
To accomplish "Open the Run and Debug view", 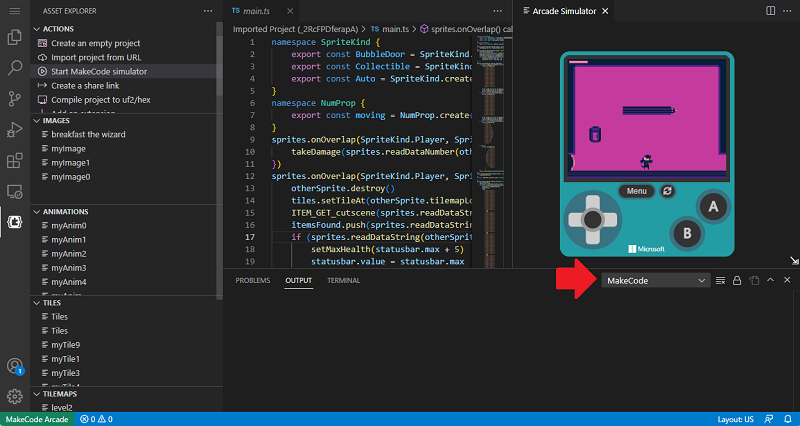I will pos(15,130).
